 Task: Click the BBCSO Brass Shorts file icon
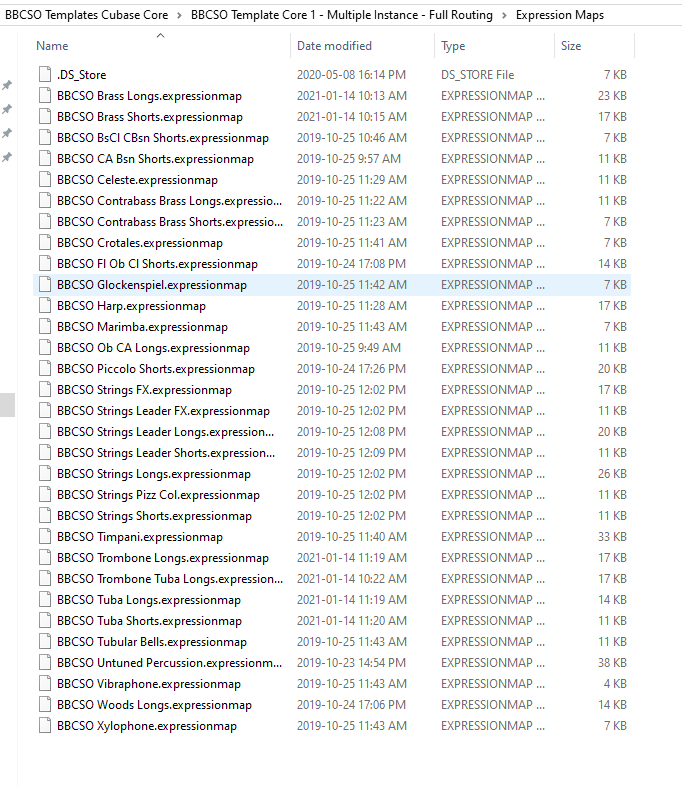45,116
